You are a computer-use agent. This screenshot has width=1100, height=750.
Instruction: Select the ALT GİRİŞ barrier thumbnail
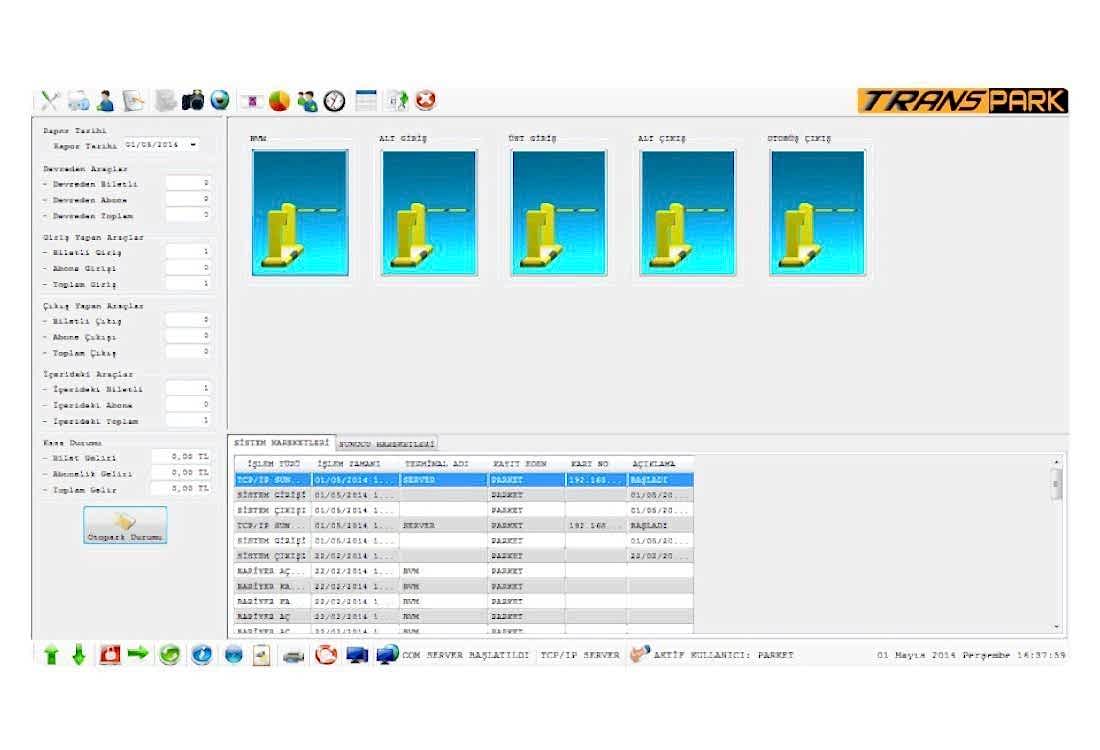[429, 213]
